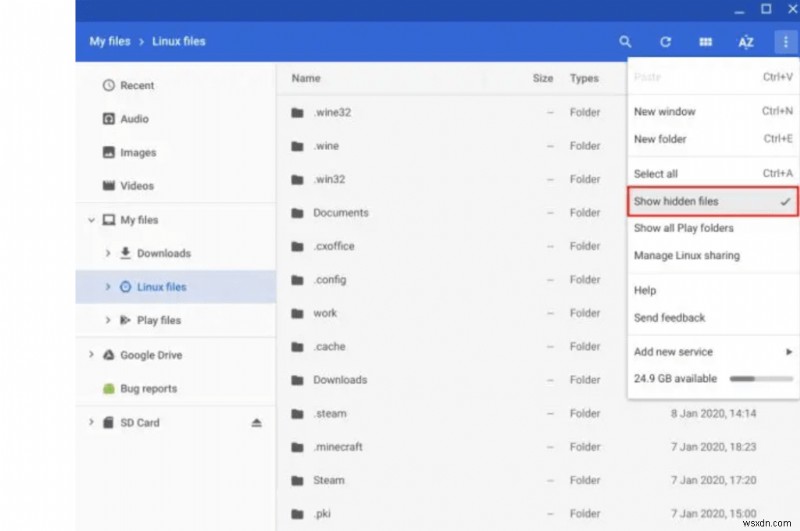The width and height of the screenshot is (800, 531).
Task: Open Bug reports in the sidebar
Action: [x=176, y=389]
